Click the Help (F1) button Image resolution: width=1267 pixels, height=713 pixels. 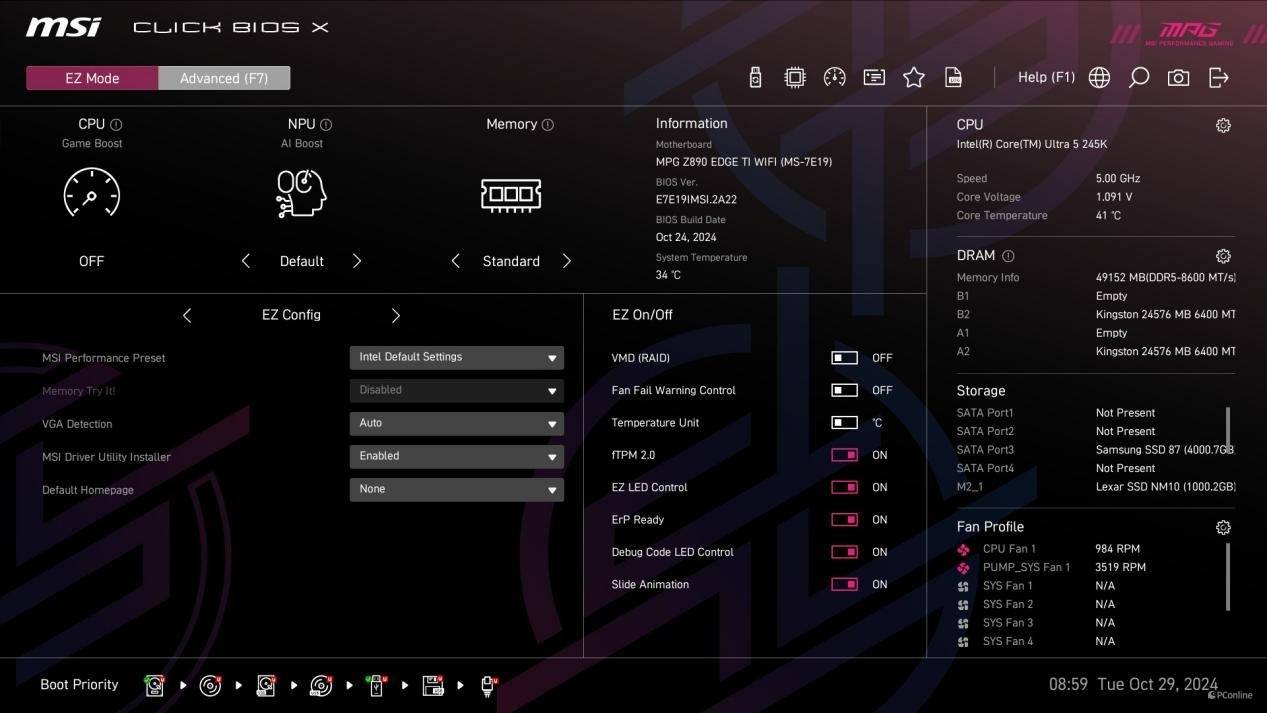(x=1046, y=77)
